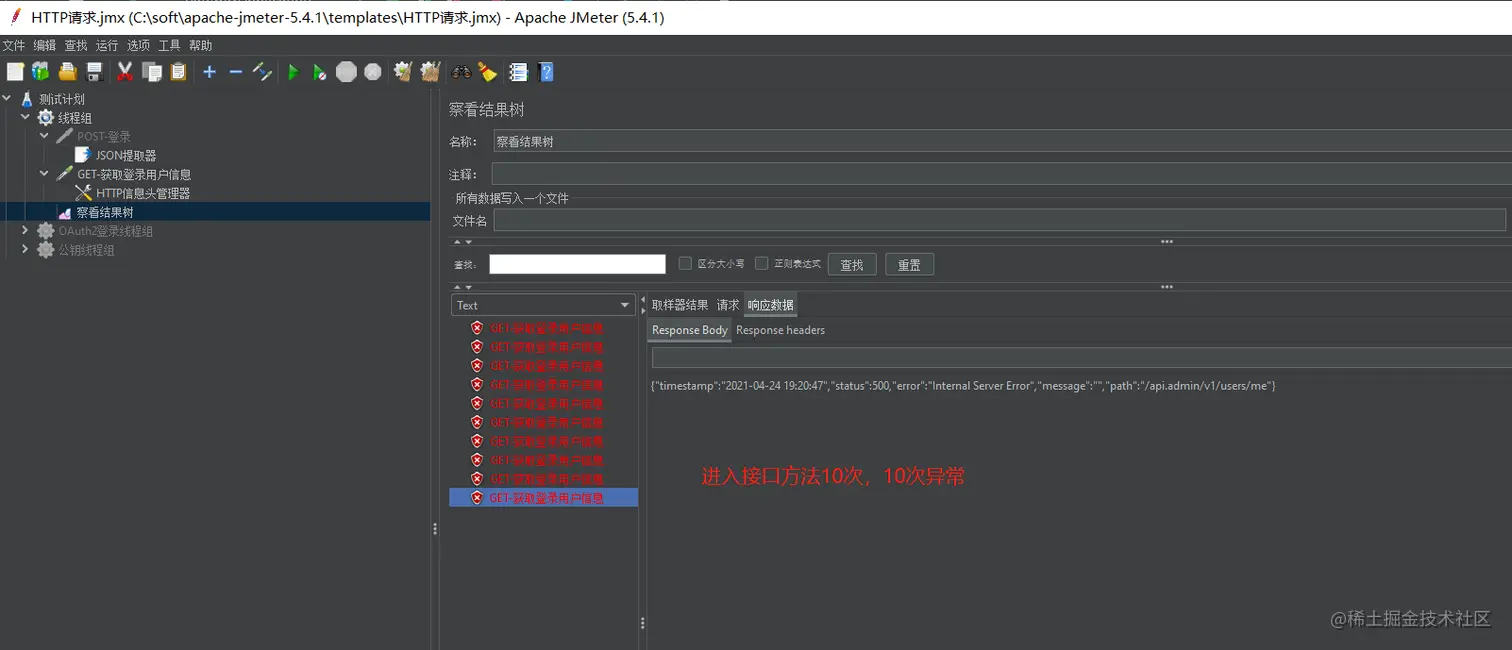
Task: Copy selected element using the copy icon
Action: click(x=150, y=71)
